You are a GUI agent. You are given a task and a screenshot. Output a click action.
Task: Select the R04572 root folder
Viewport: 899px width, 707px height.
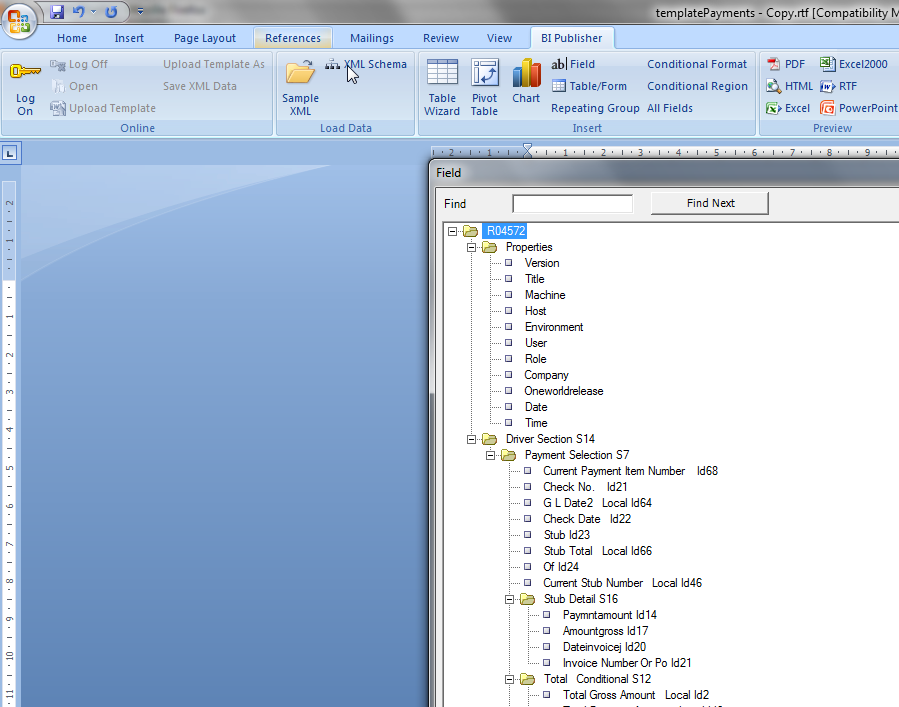coord(505,231)
